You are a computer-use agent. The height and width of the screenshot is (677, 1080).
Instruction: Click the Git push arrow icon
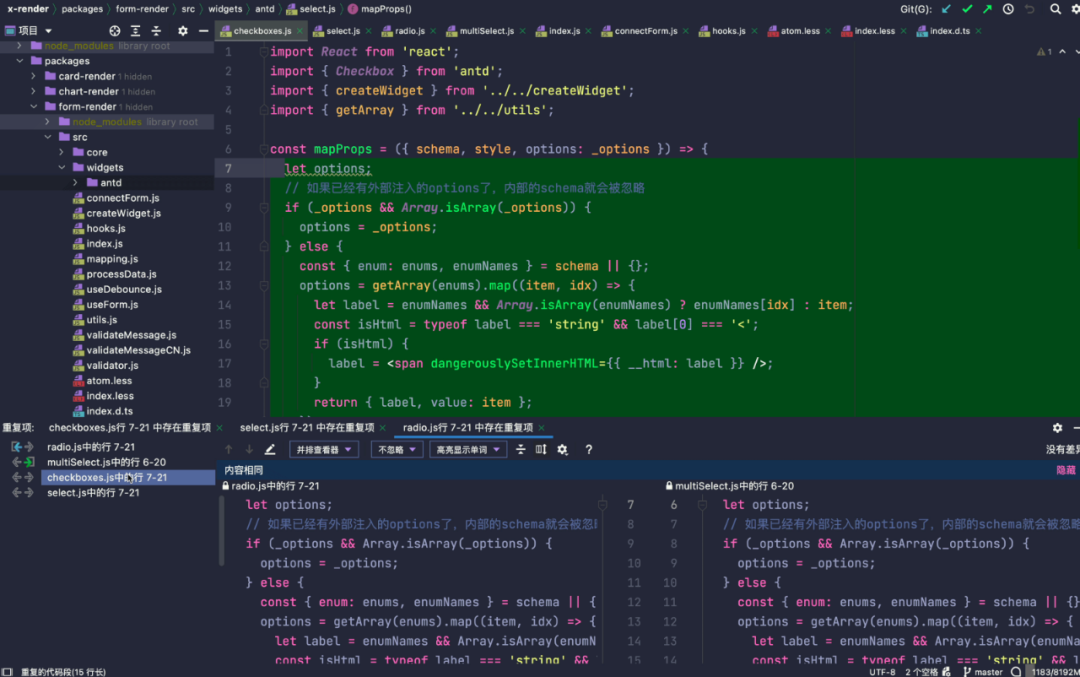coord(987,9)
